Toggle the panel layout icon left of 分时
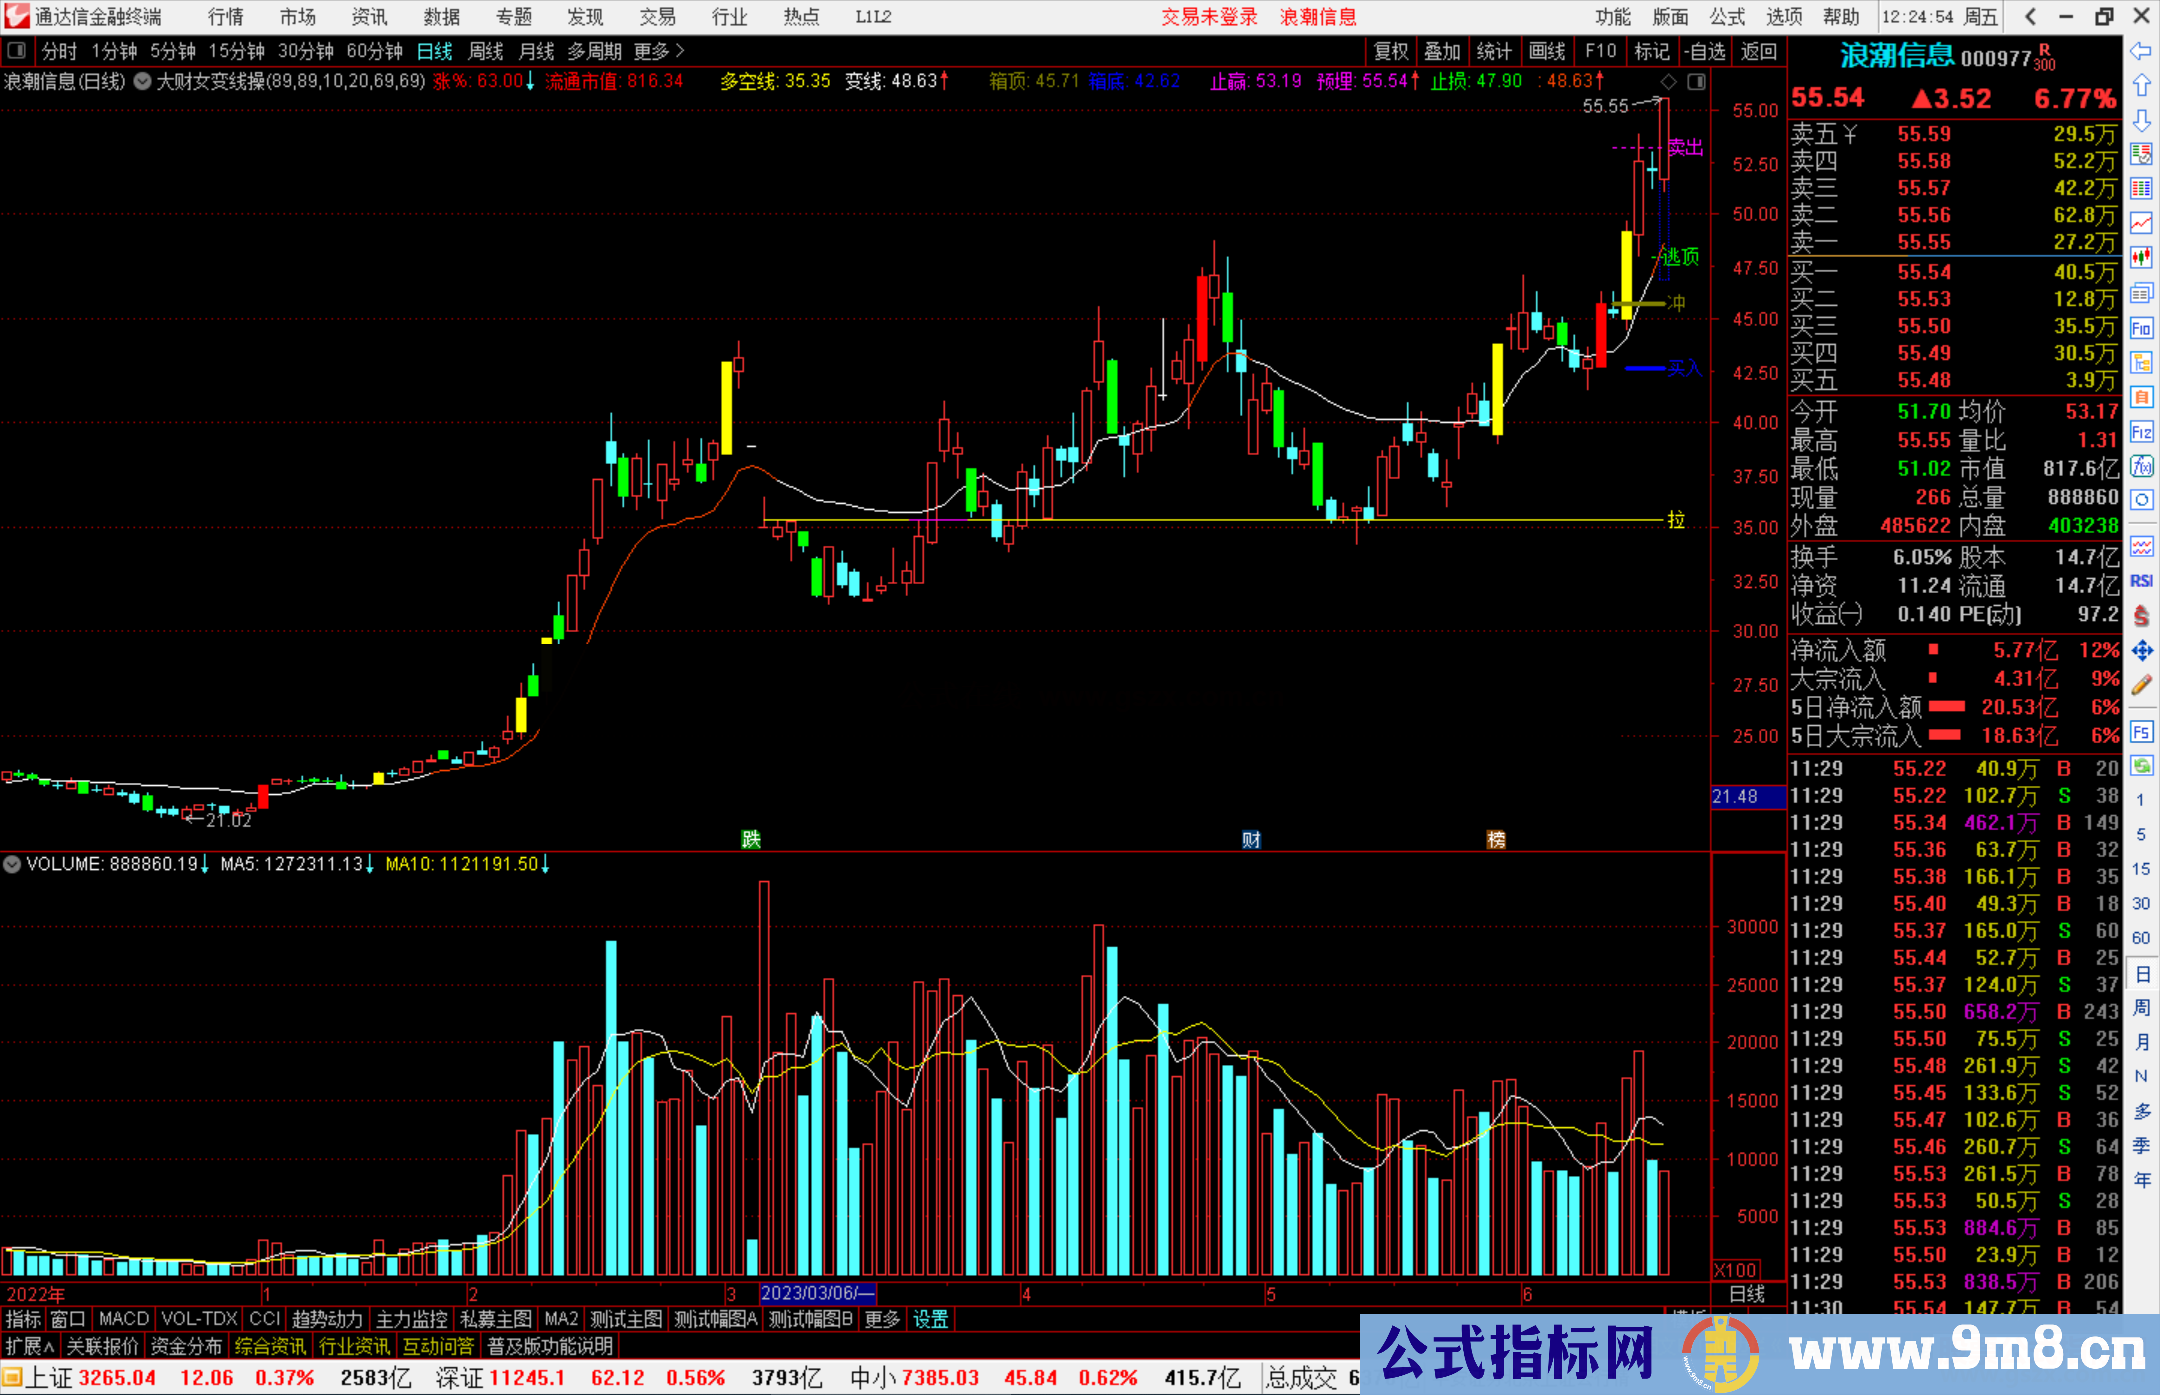The height and width of the screenshot is (1395, 2160). (16, 50)
